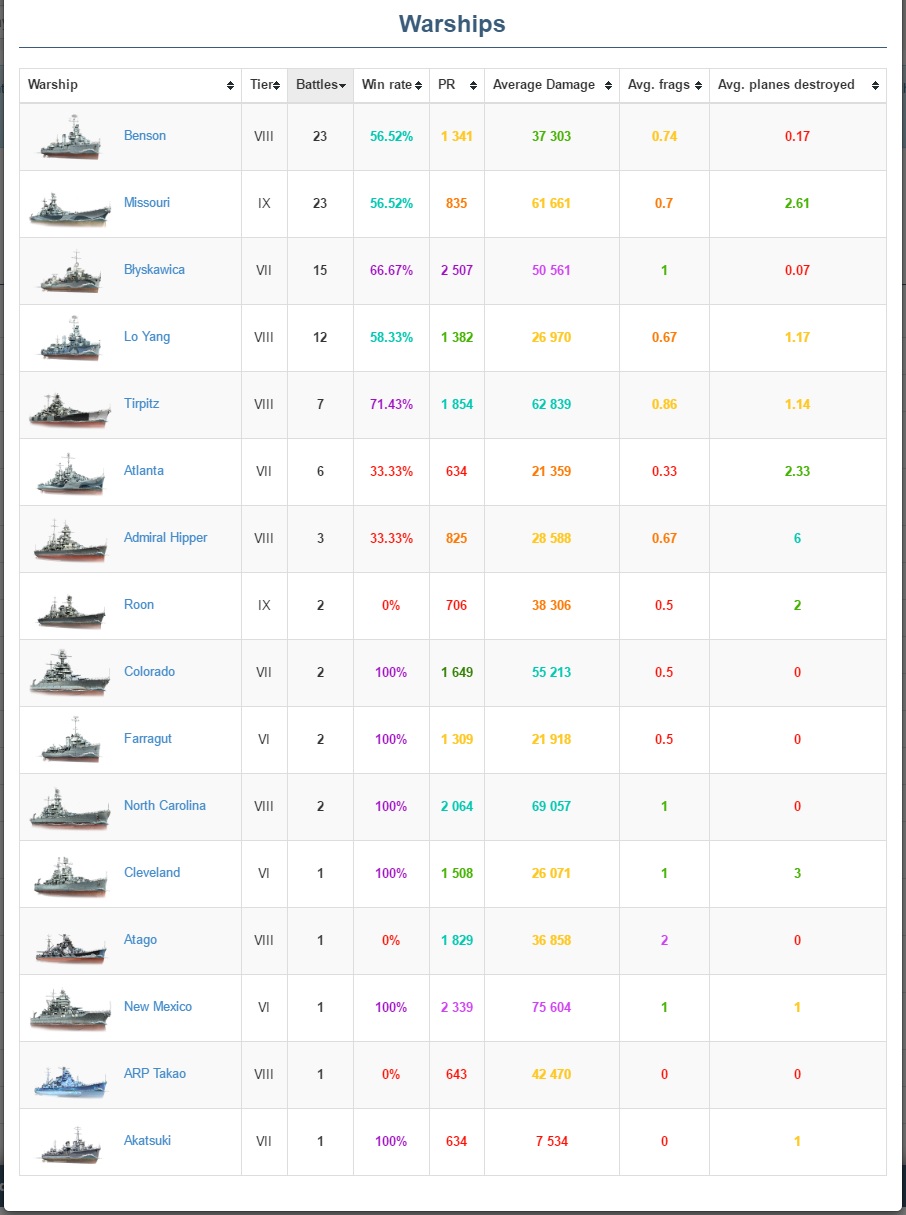906x1215 pixels.
Task: Open the Roon warship link
Action: [x=139, y=604]
